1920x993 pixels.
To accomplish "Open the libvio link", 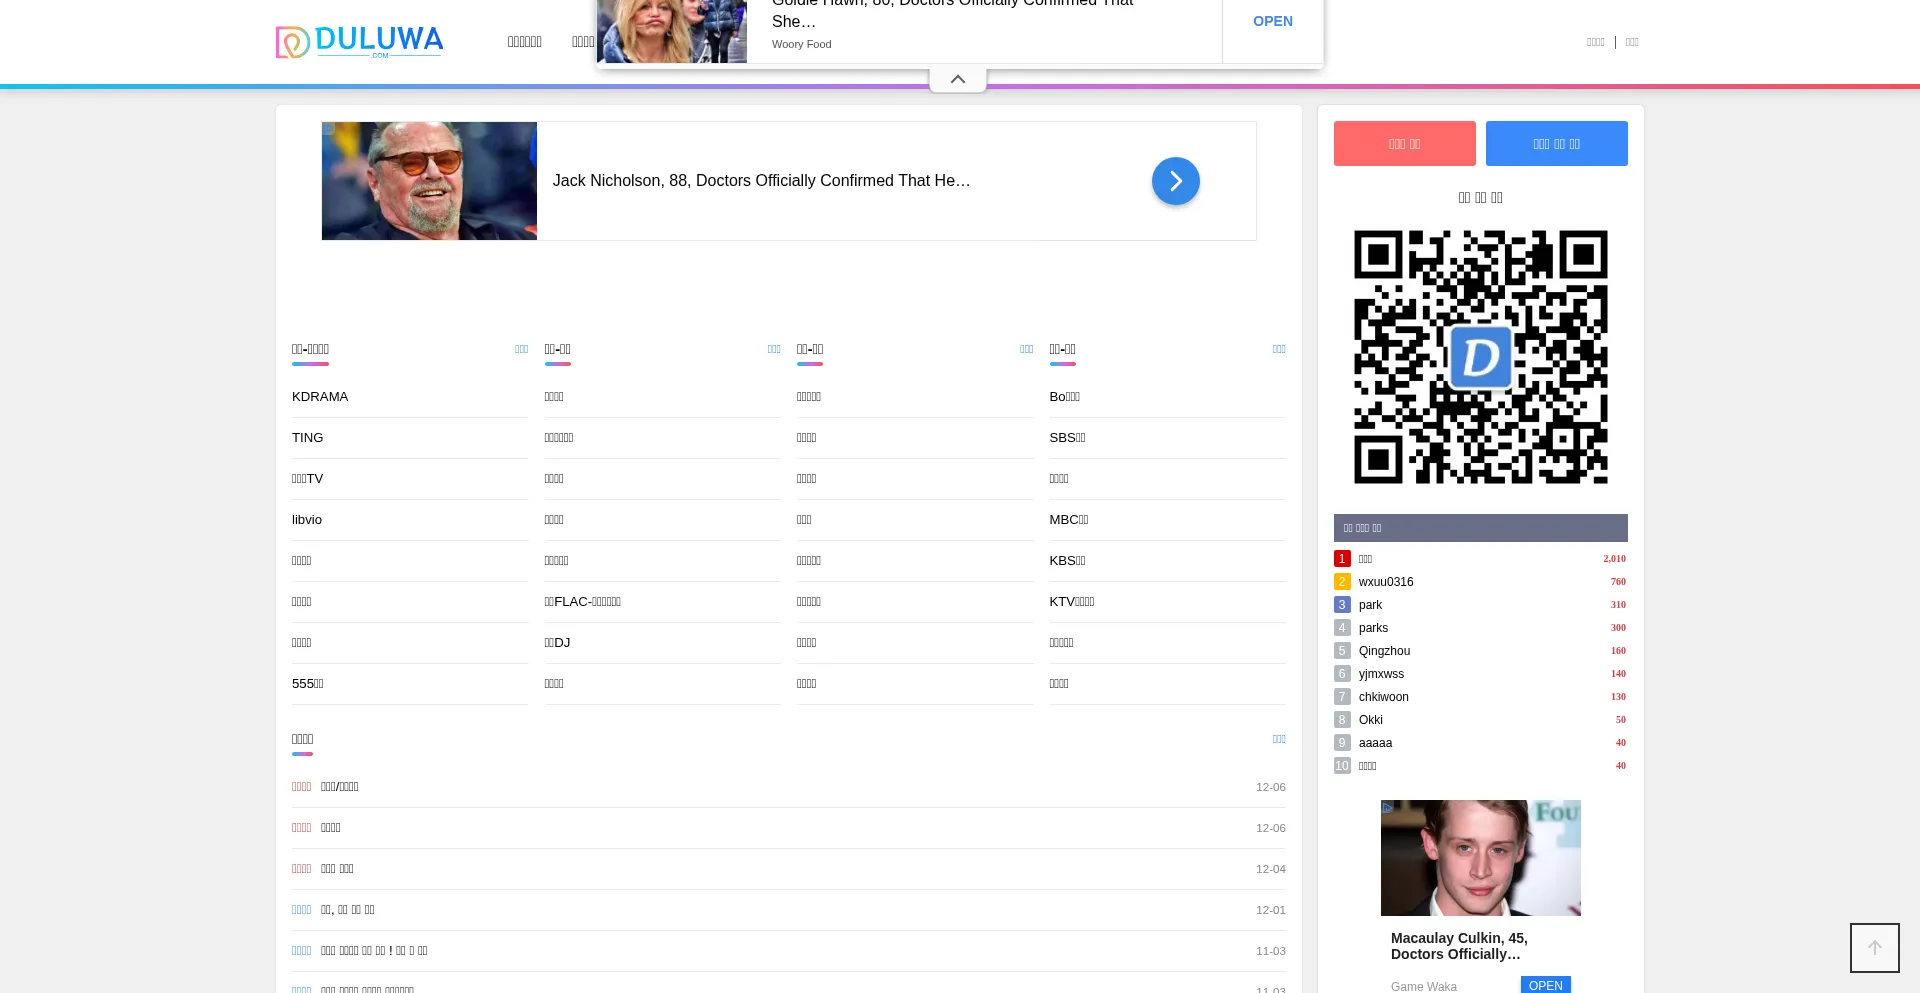I will 307,519.
